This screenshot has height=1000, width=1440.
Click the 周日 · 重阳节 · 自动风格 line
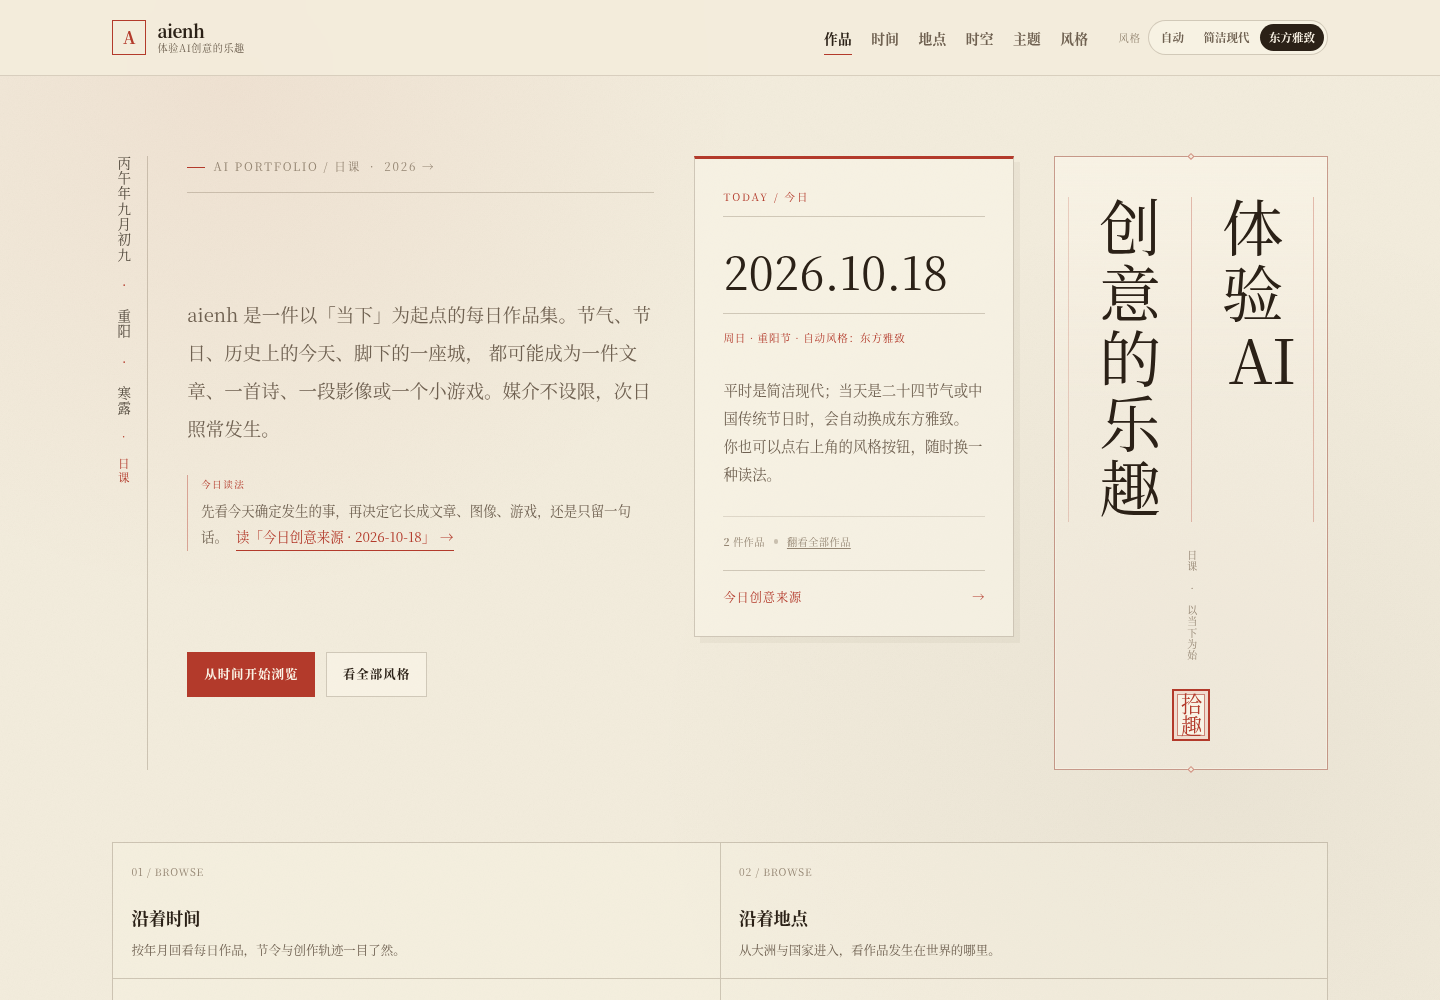click(814, 338)
